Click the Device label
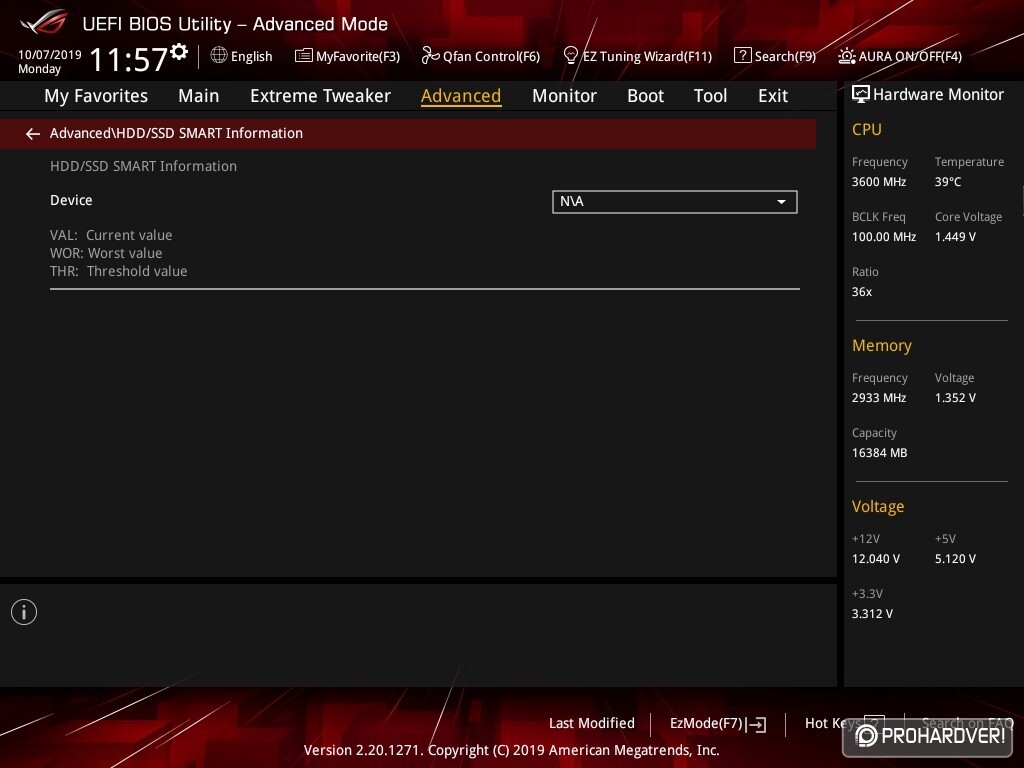This screenshot has width=1024, height=768. 71,200
